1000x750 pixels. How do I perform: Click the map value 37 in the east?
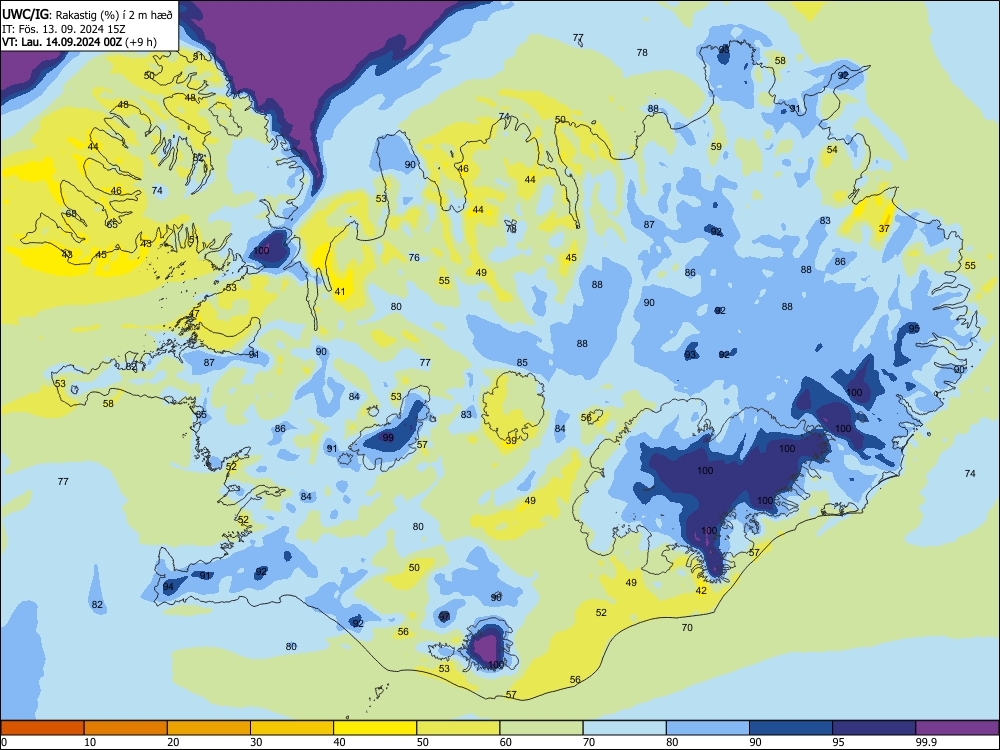tap(884, 228)
